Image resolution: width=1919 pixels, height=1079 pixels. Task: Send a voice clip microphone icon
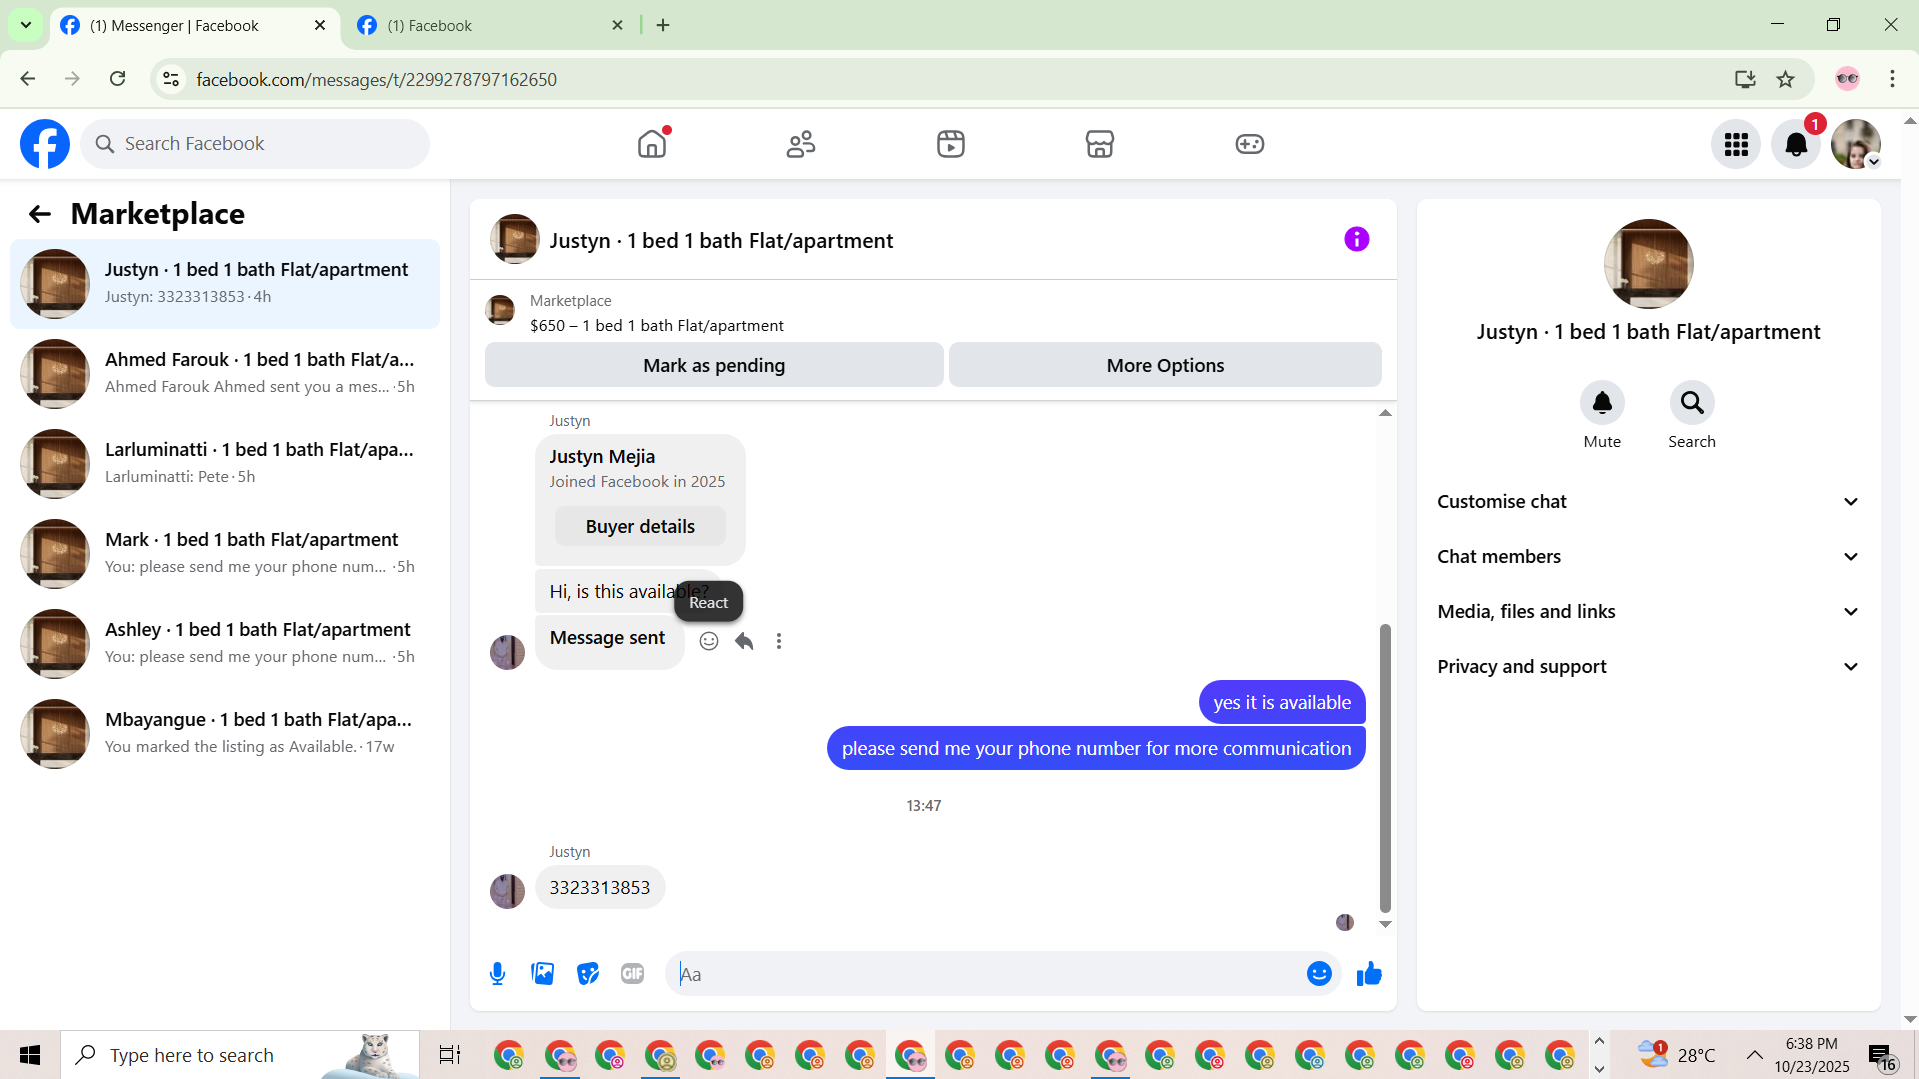pos(497,974)
